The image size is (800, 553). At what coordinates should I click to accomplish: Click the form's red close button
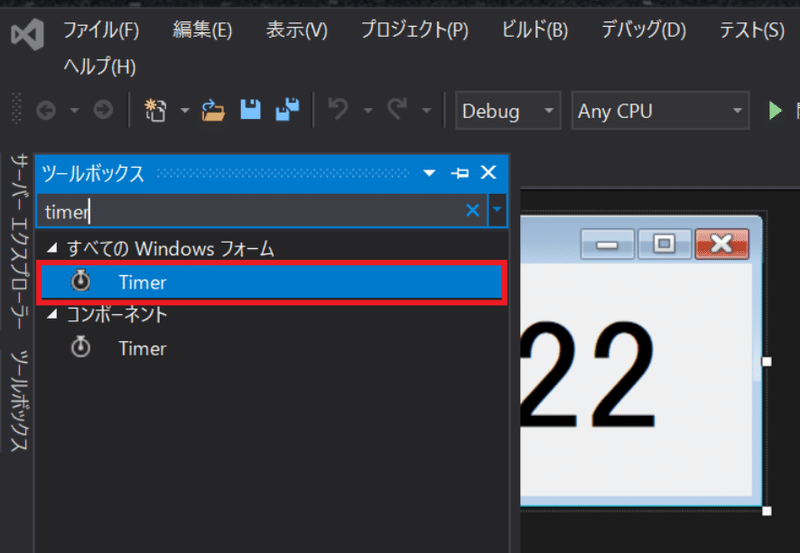pyautogui.click(x=722, y=244)
